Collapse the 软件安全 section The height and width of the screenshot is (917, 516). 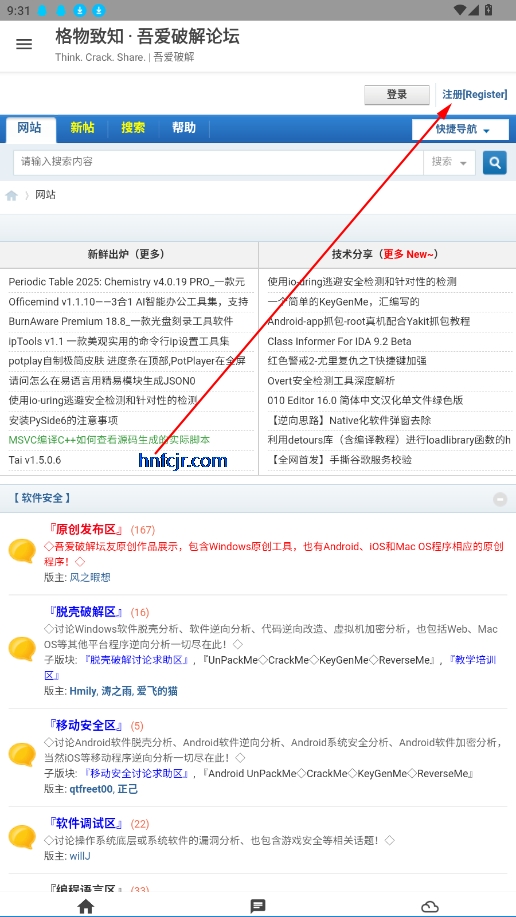(x=500, y=499)
